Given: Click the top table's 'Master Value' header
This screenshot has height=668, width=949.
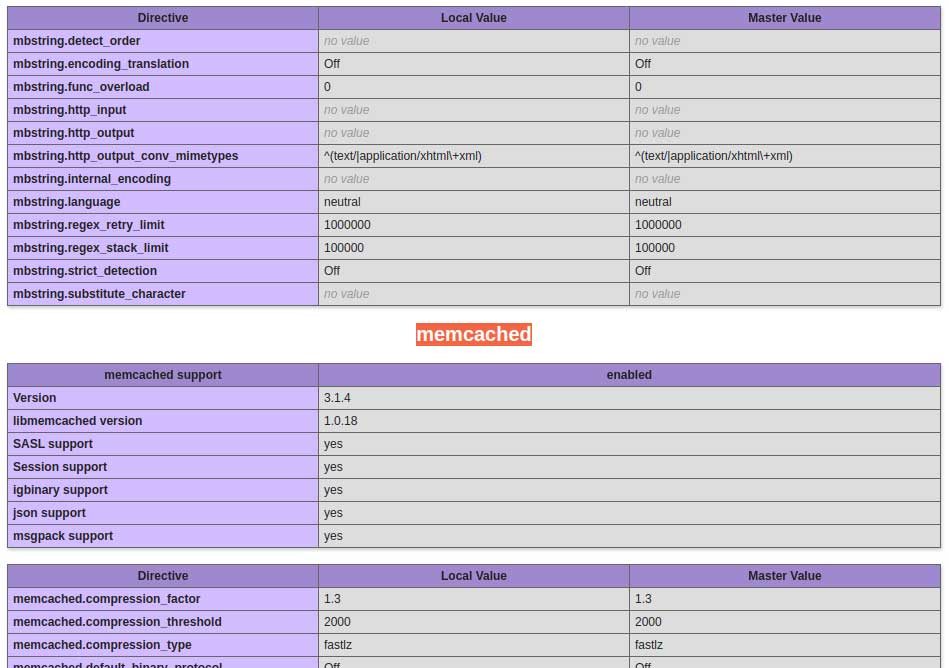Looking at the screenshot, I should [x=784, y=18].
